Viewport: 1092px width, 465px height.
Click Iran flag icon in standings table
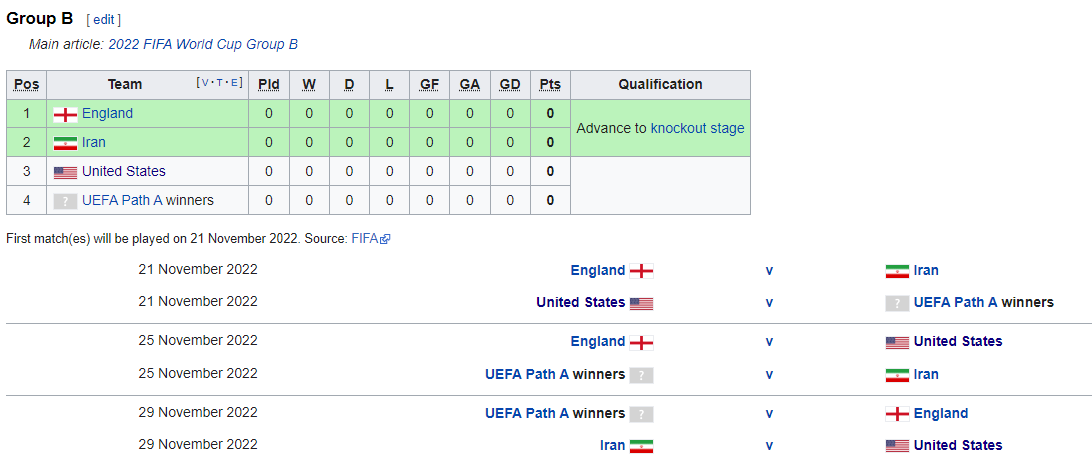[x=65, y=143]
